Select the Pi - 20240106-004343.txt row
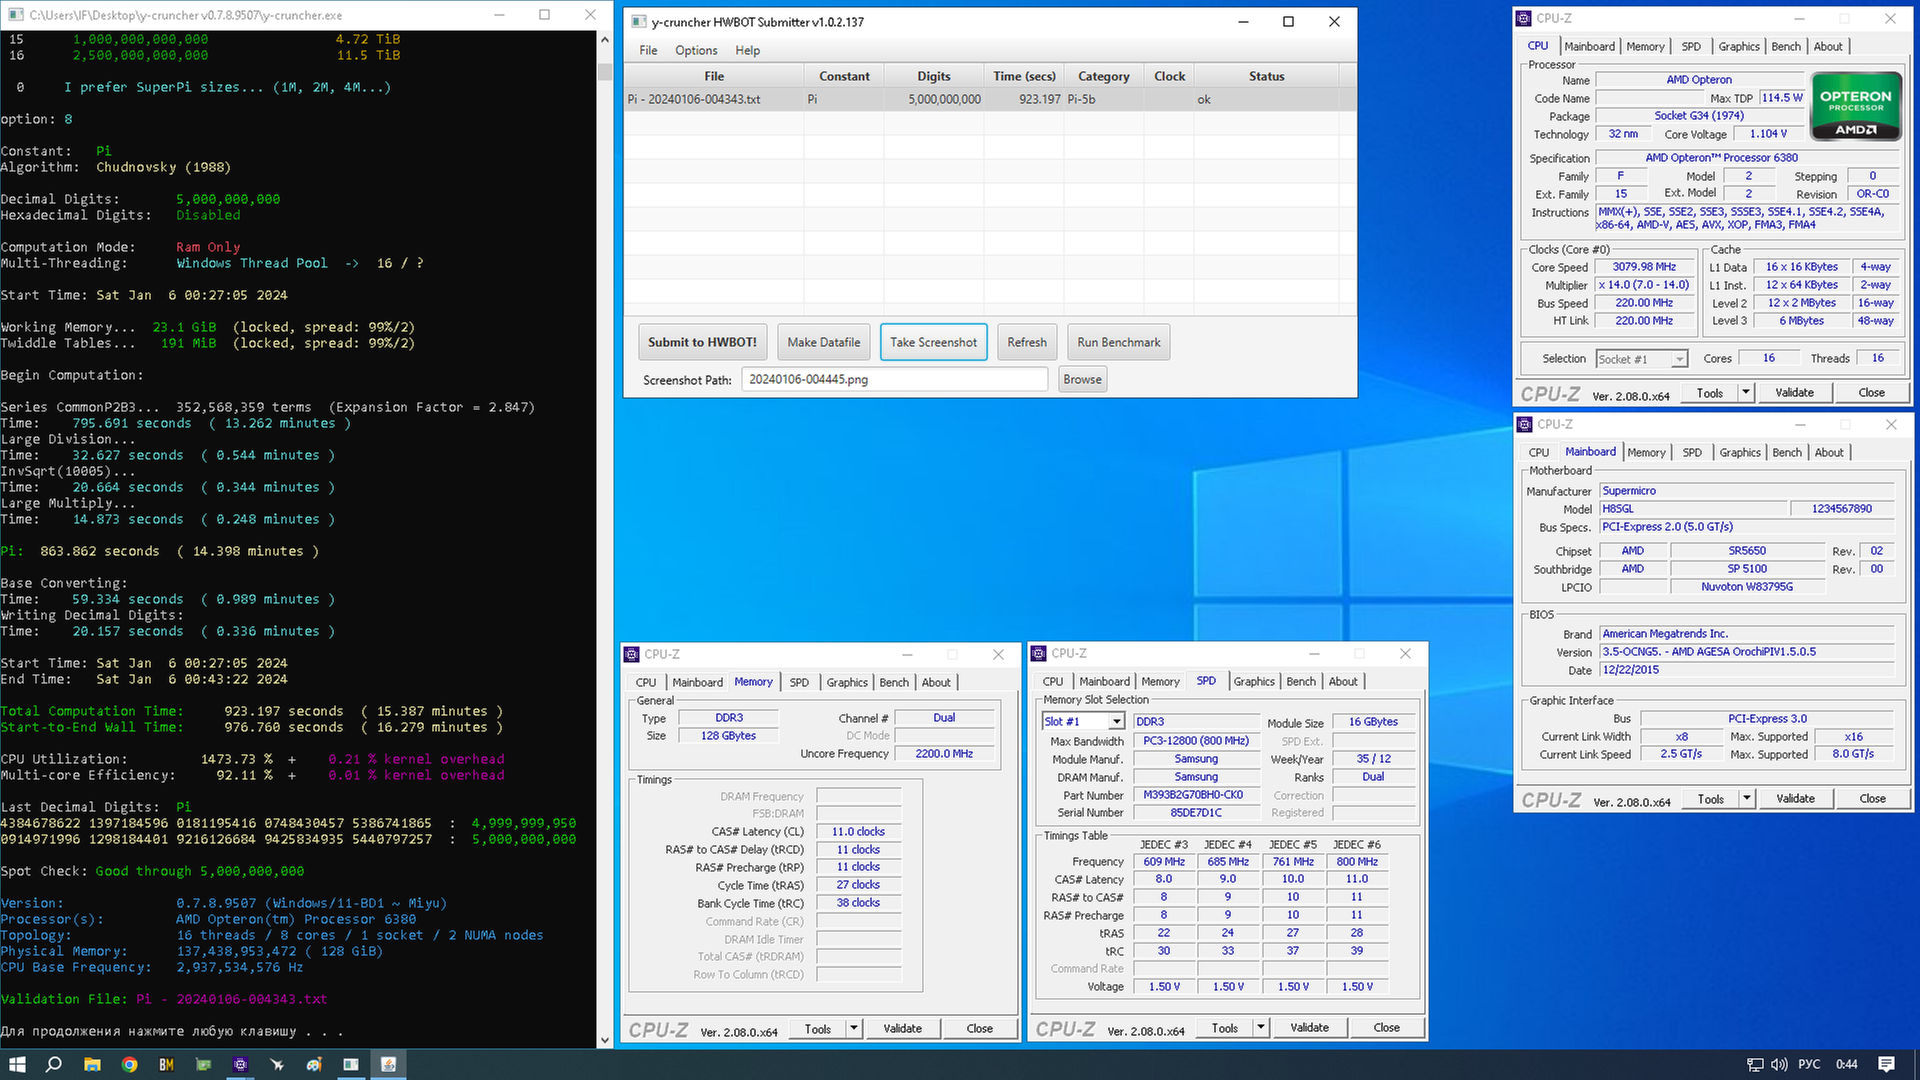 [990, 99]
